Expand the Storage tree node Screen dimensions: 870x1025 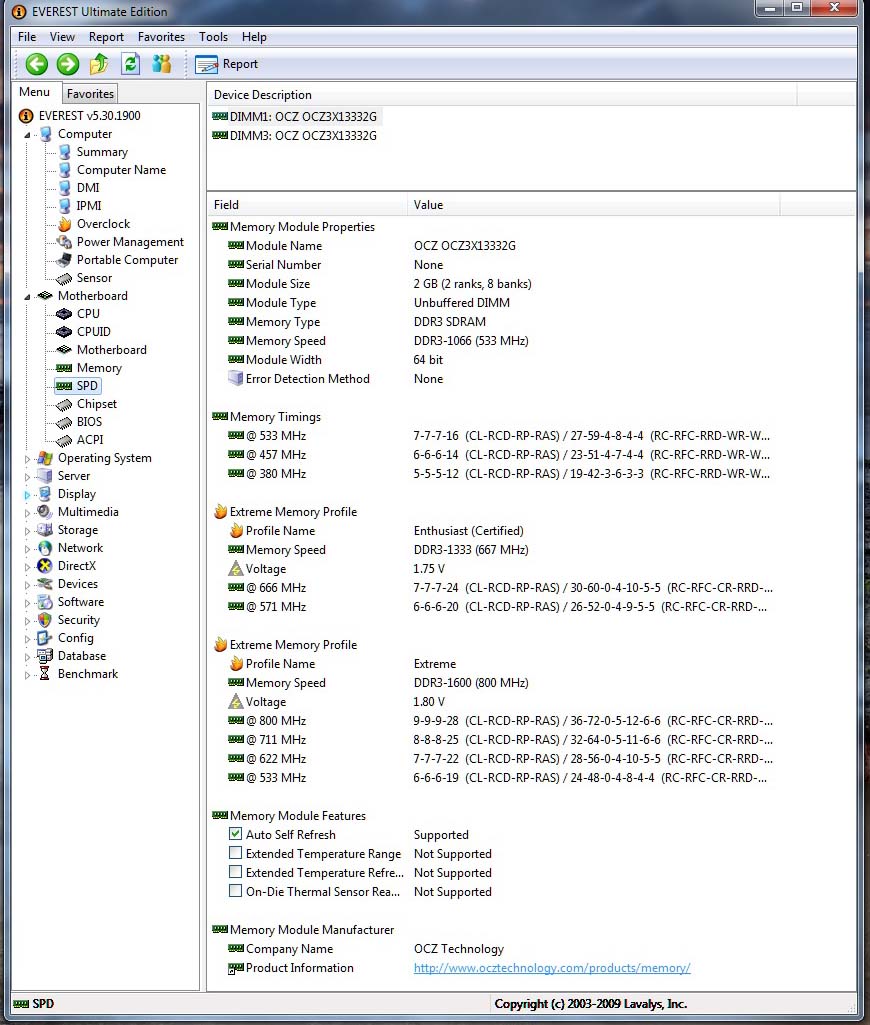[27, 531]
